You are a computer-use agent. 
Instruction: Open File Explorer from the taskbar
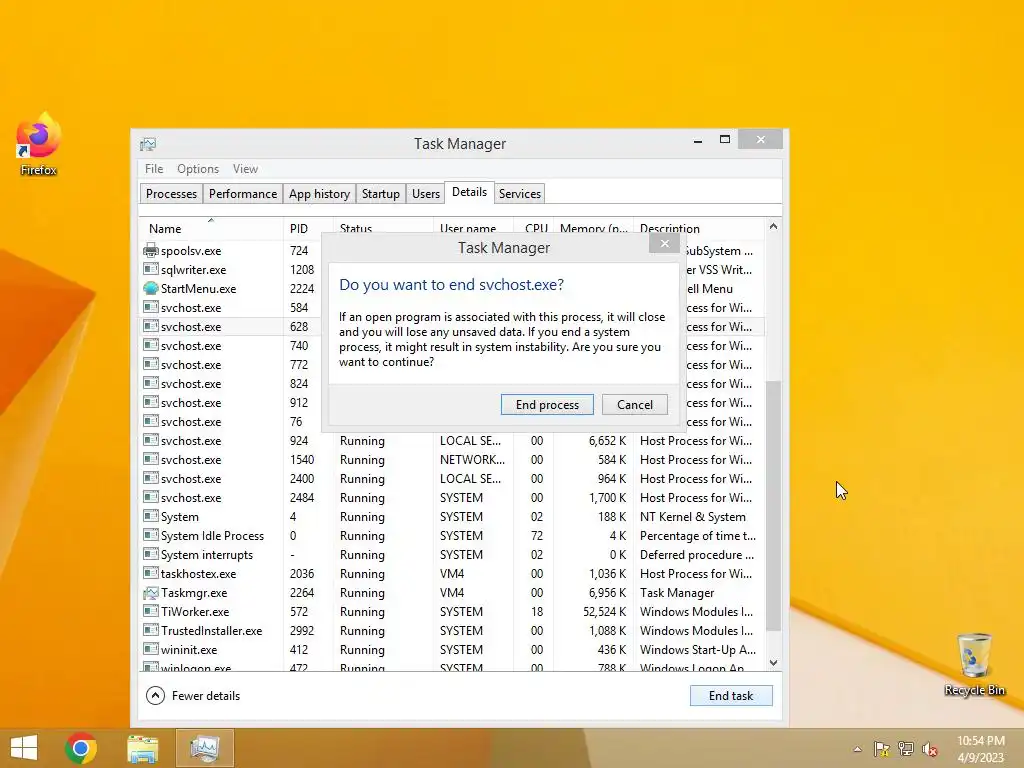142,748
